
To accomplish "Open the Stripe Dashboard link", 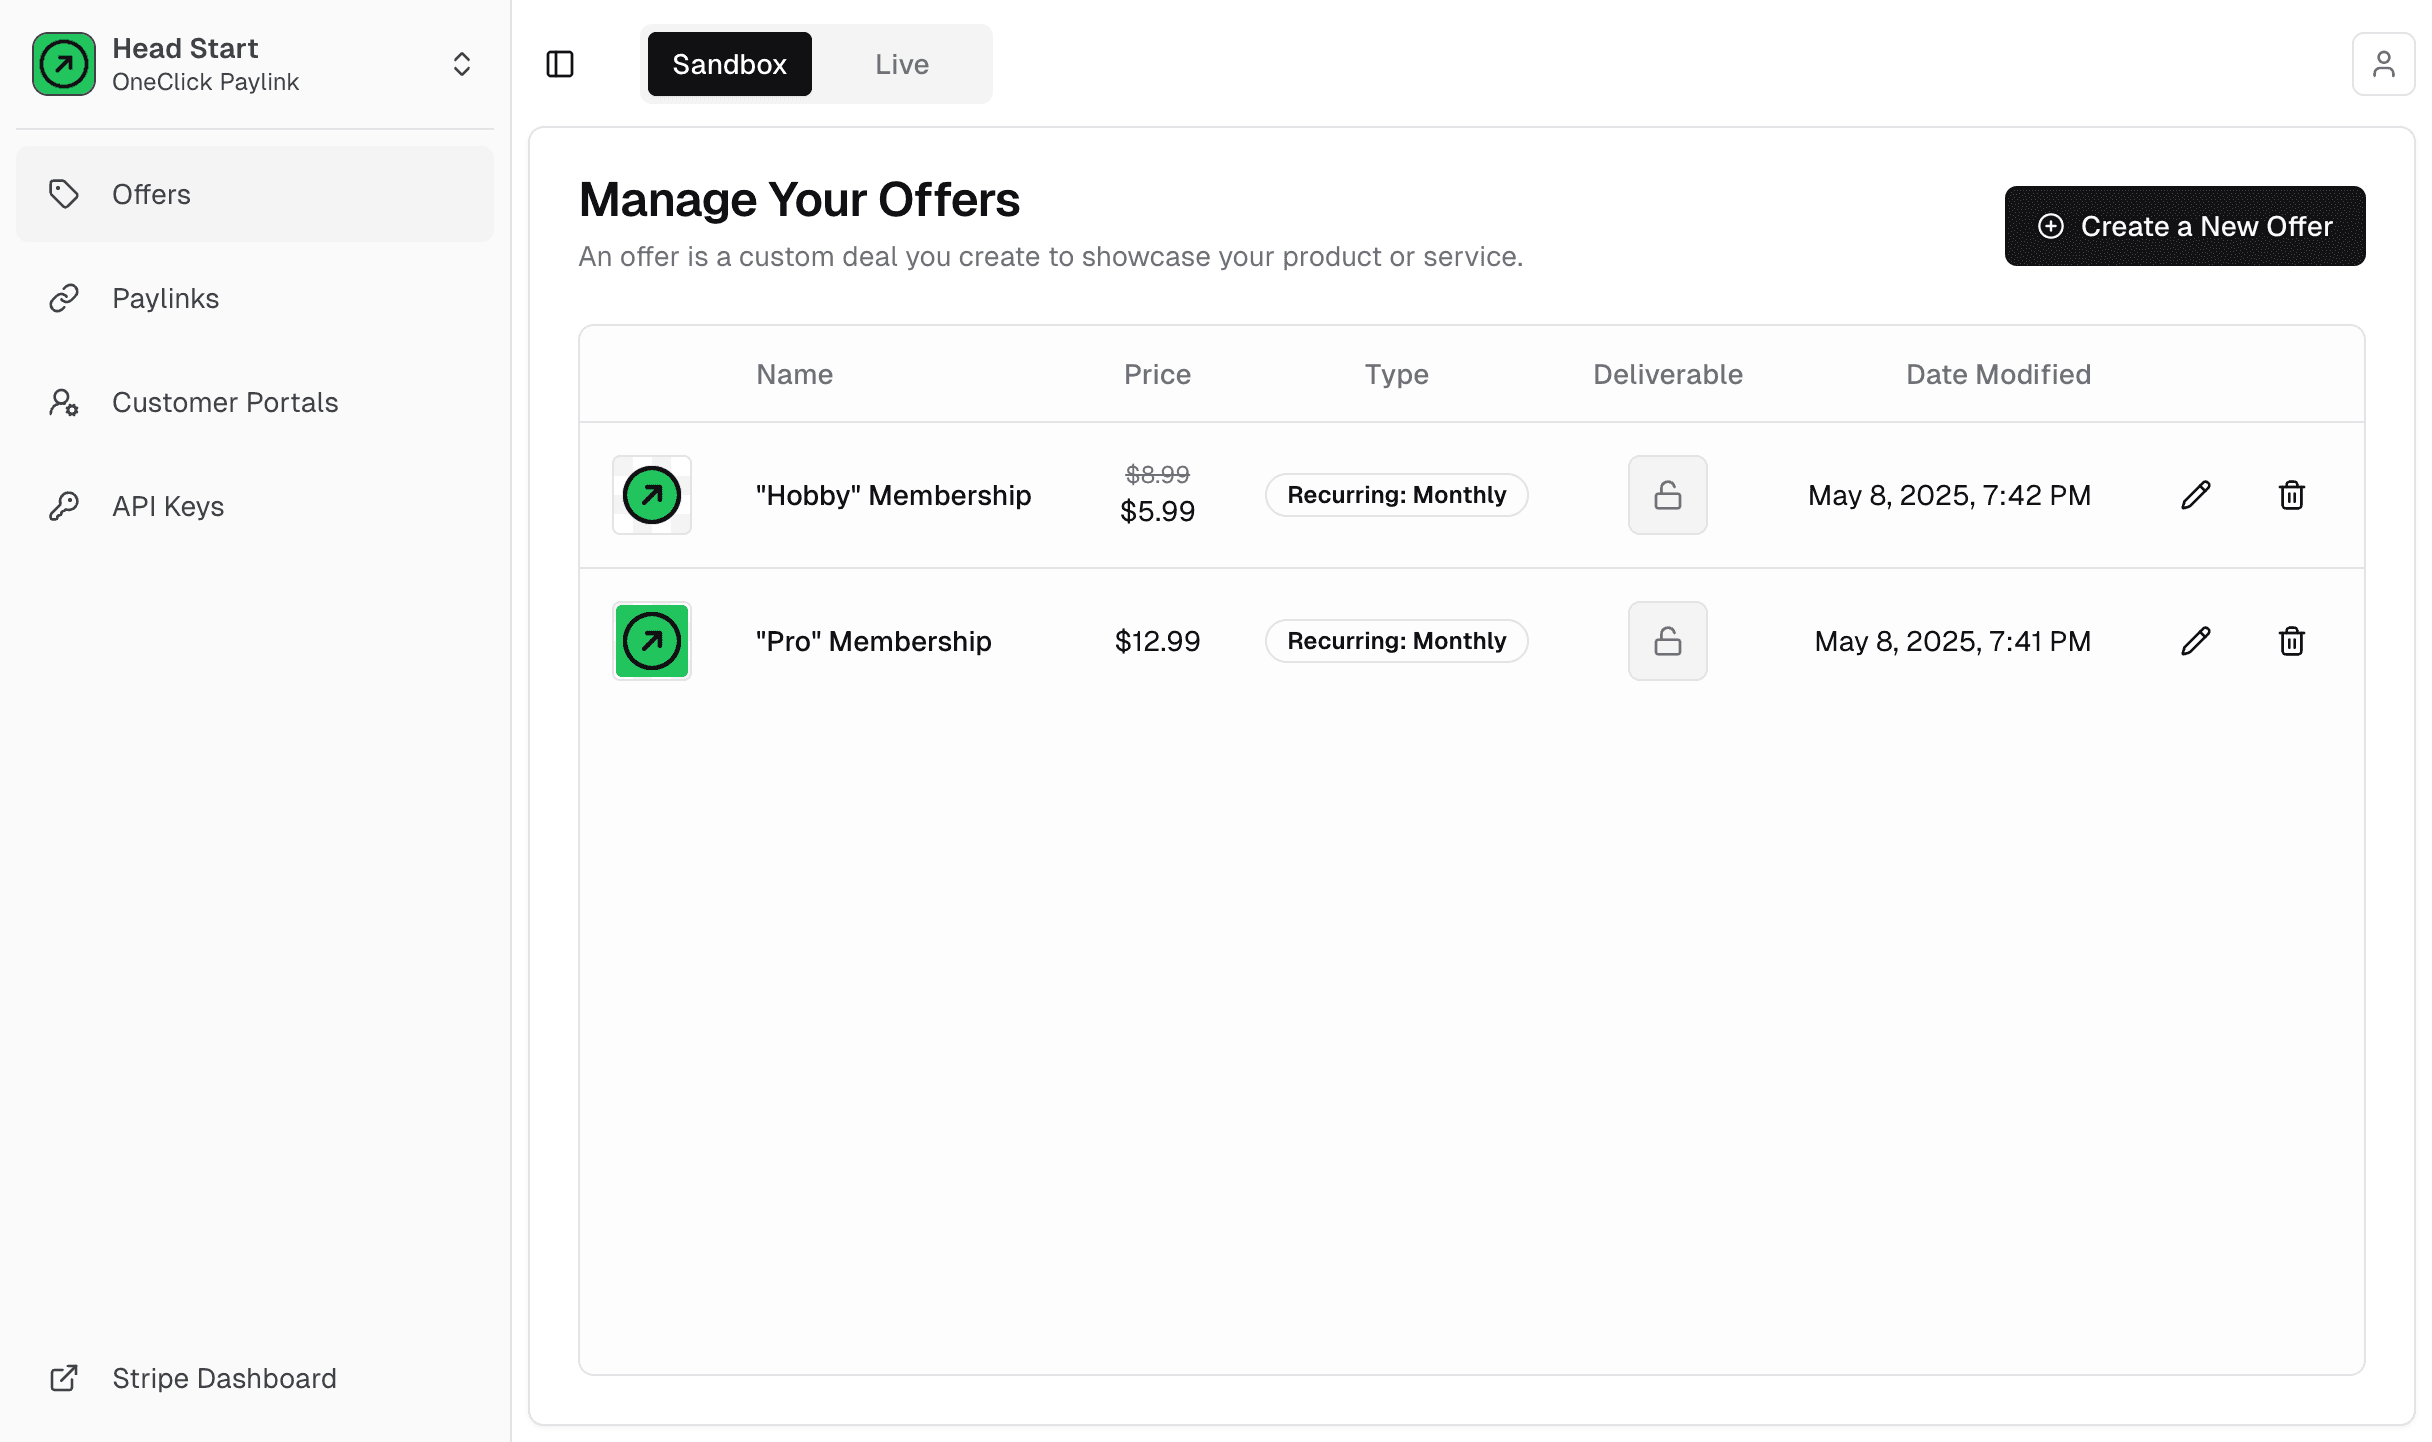I will pos(255,1378).
